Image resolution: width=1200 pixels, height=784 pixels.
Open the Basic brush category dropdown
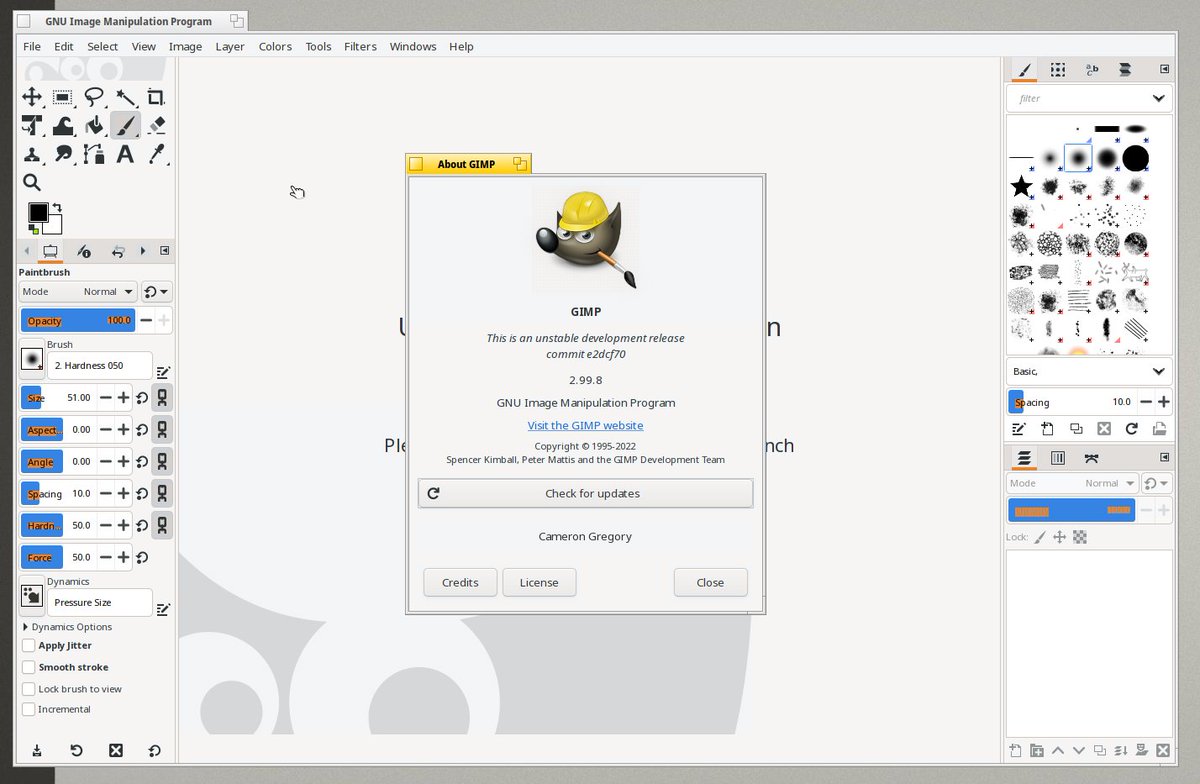(x=1088, y=371)
